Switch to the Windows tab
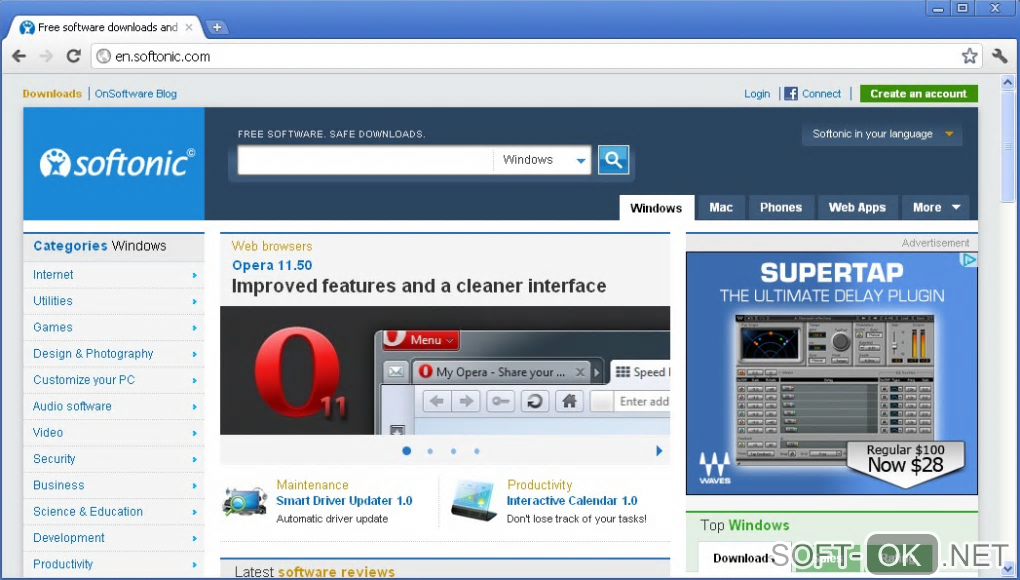 656,208
